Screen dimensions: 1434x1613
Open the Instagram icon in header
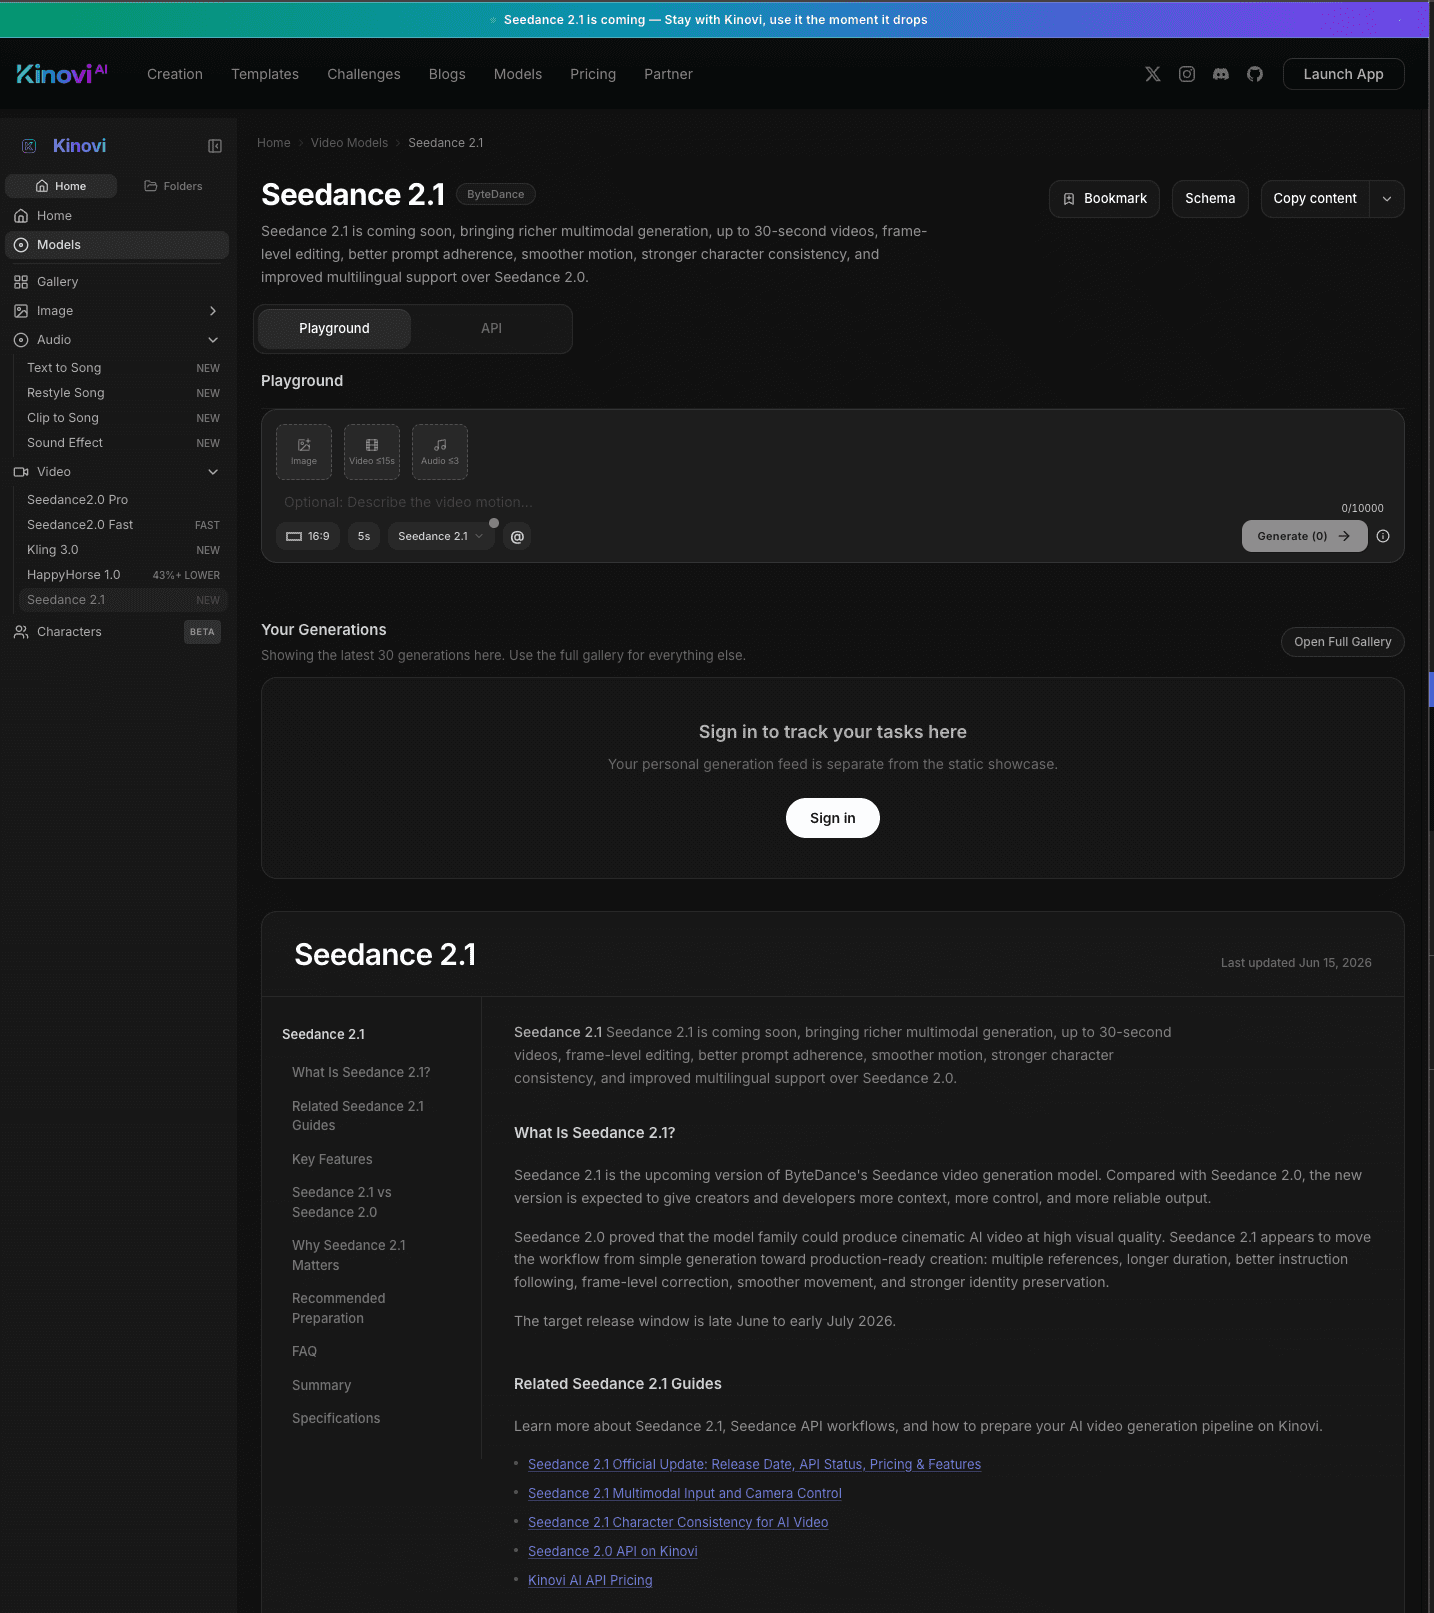point(1187,74)
